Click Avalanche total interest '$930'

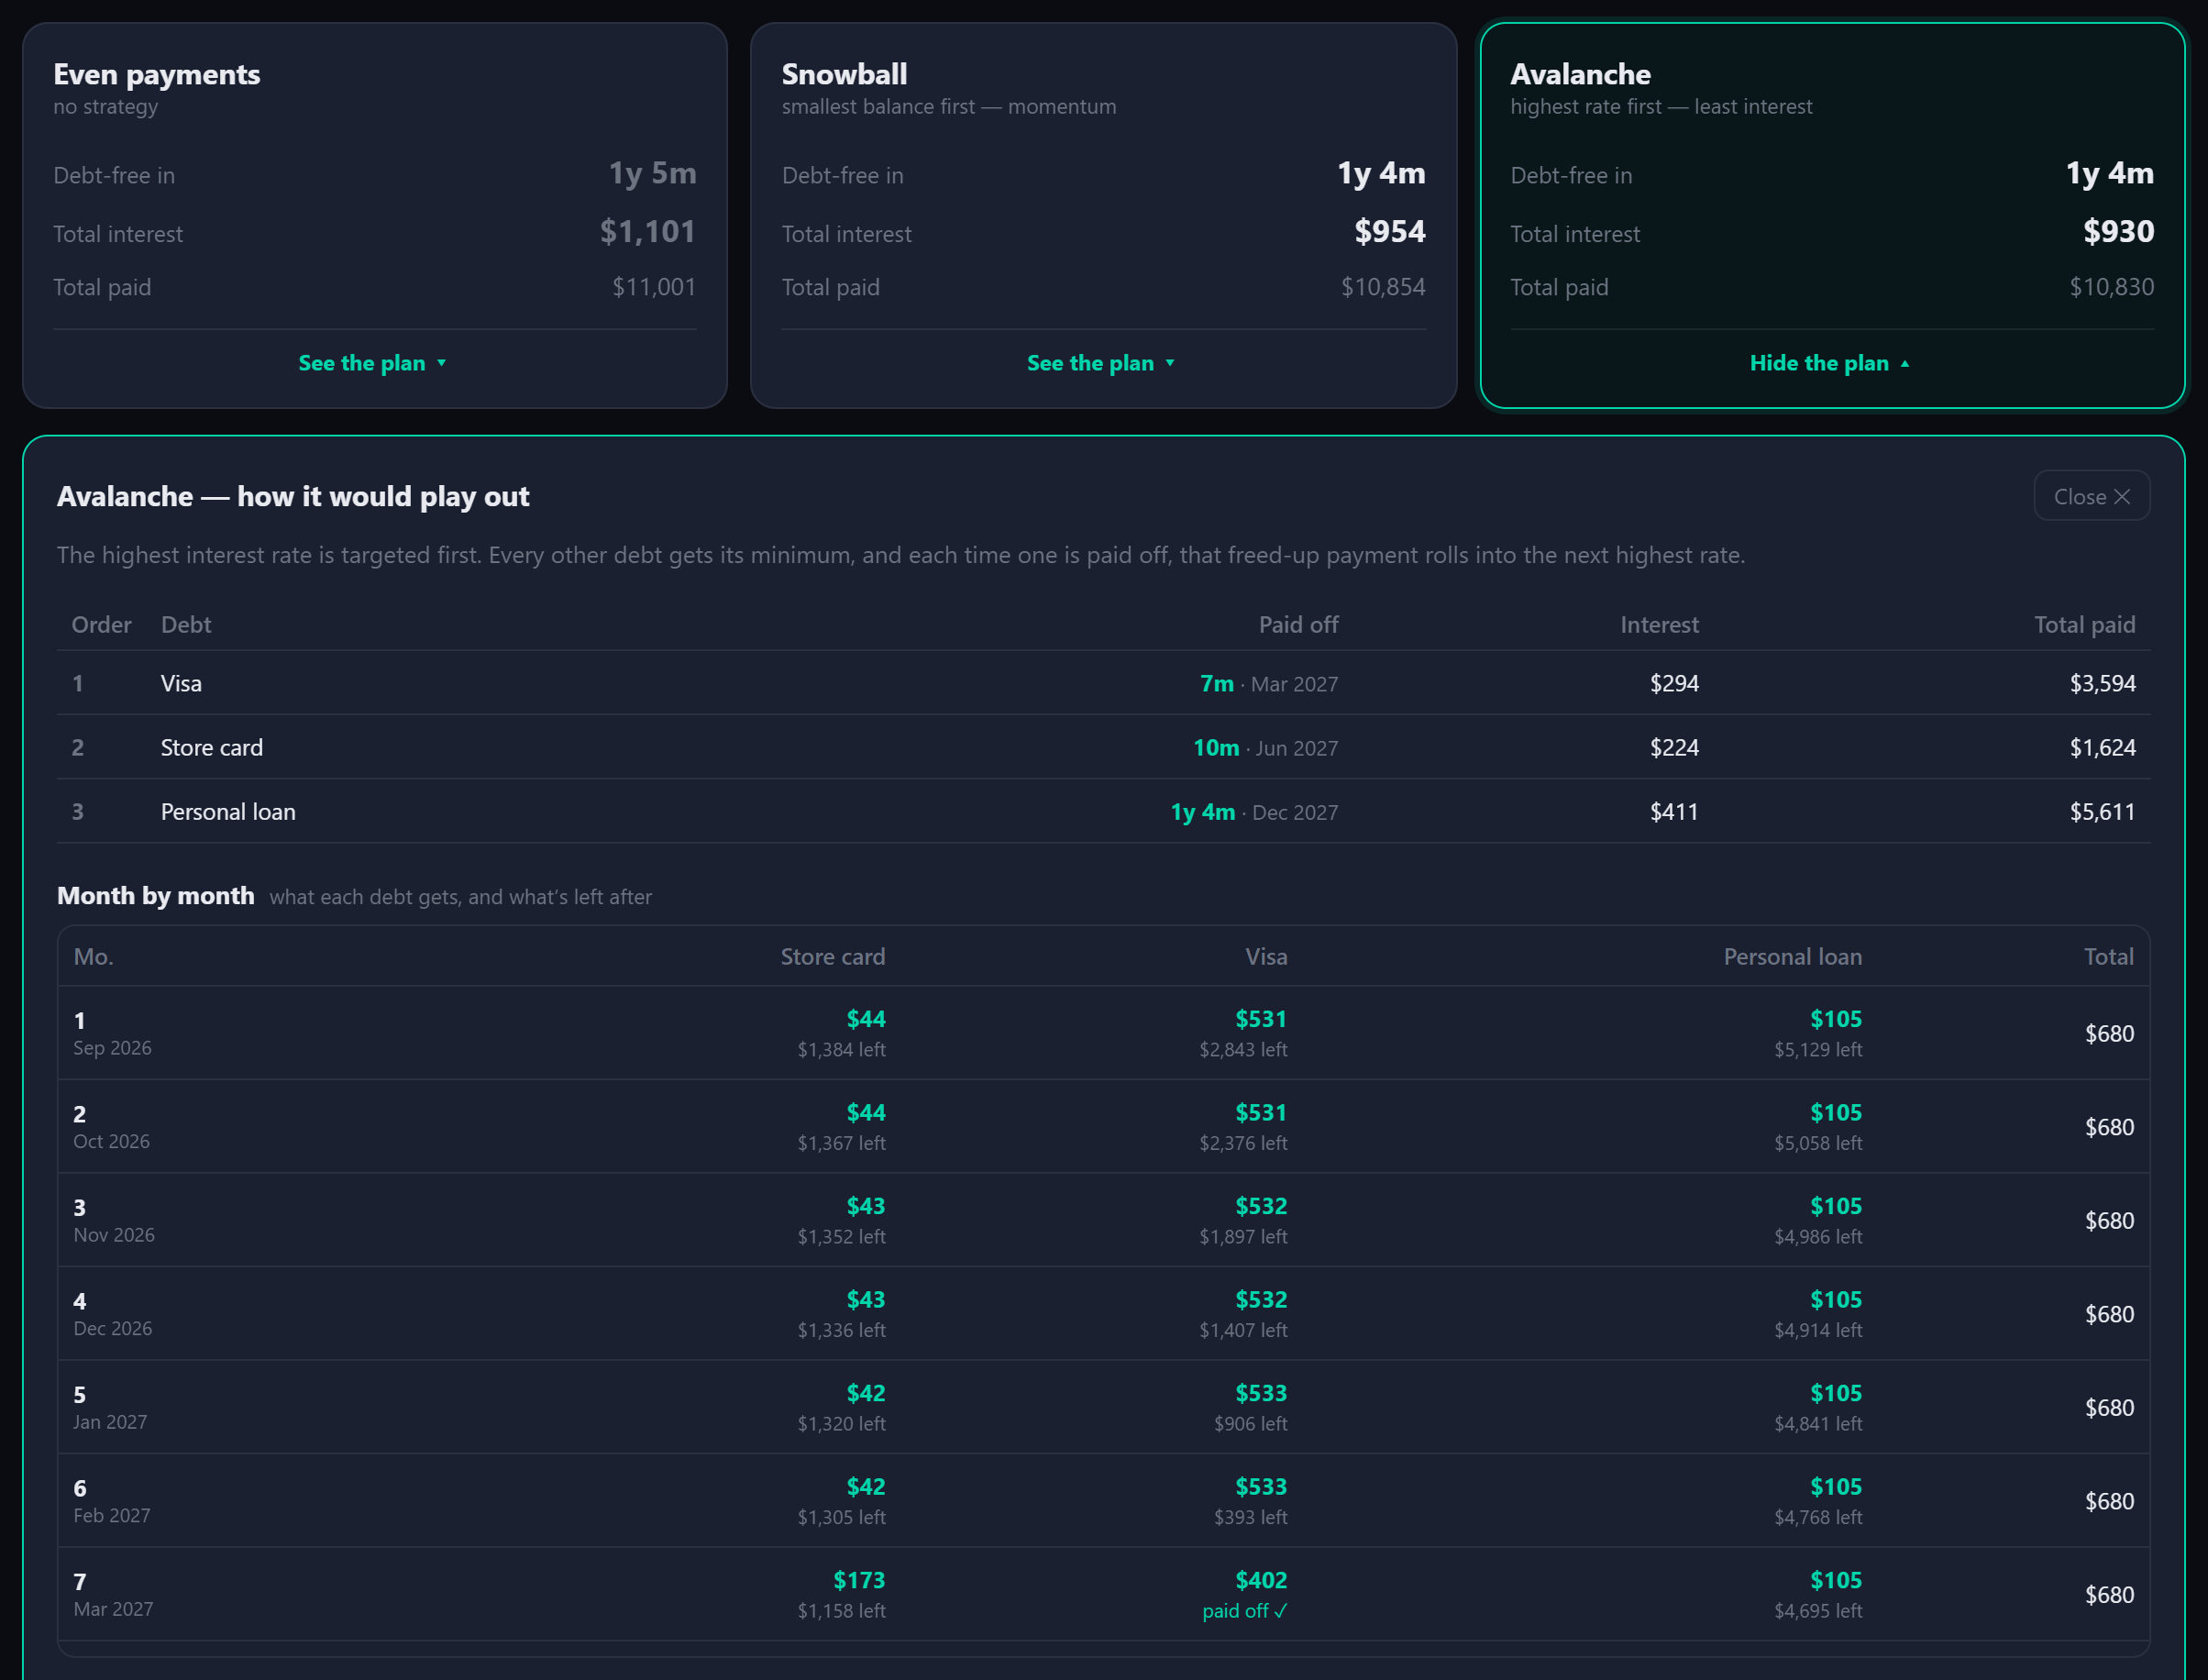pos(2118,232)
